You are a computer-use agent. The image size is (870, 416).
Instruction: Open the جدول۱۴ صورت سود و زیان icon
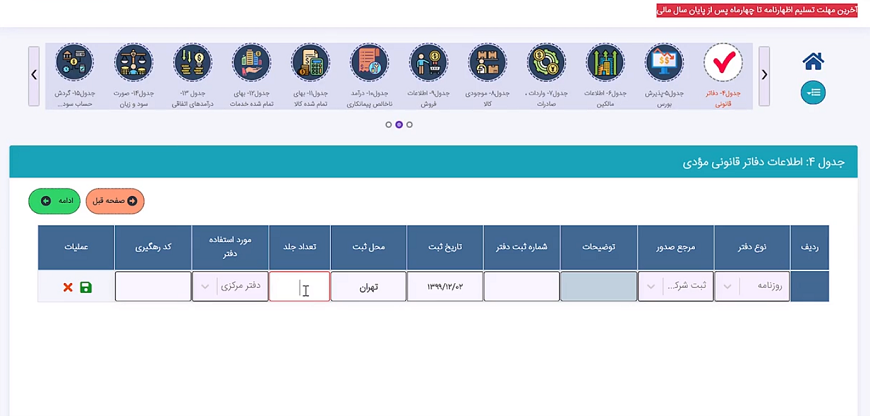click(134, 63)
